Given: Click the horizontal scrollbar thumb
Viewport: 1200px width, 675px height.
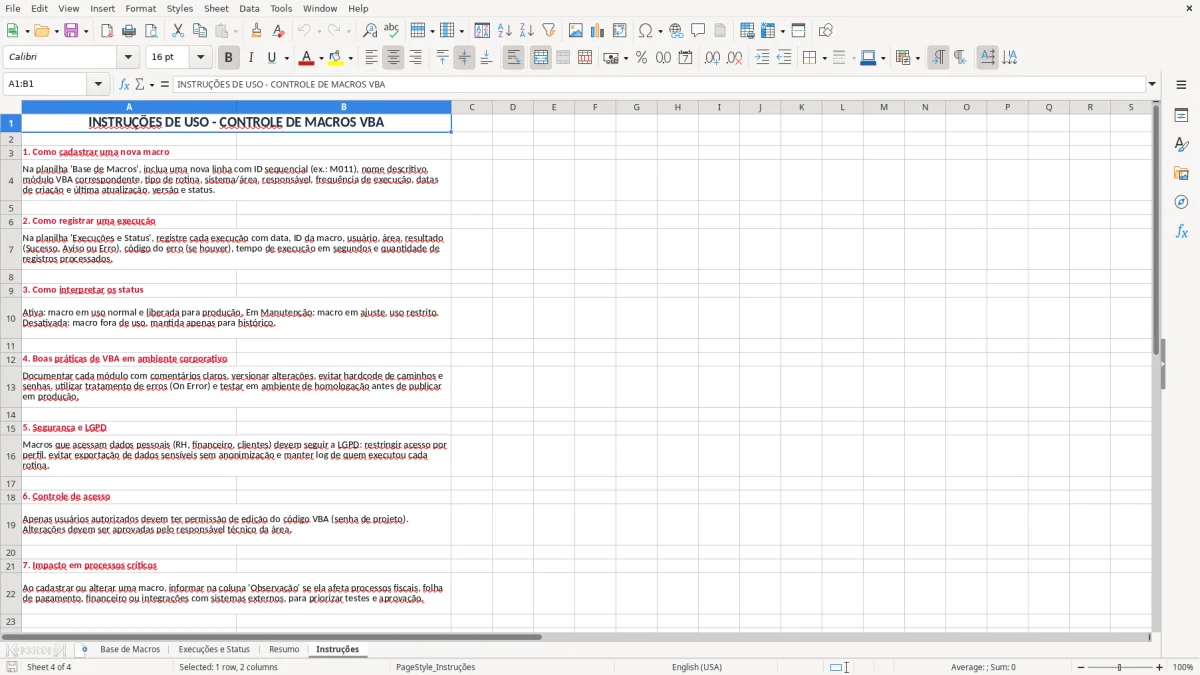Looking at the screenshot, I should point(272,637).
